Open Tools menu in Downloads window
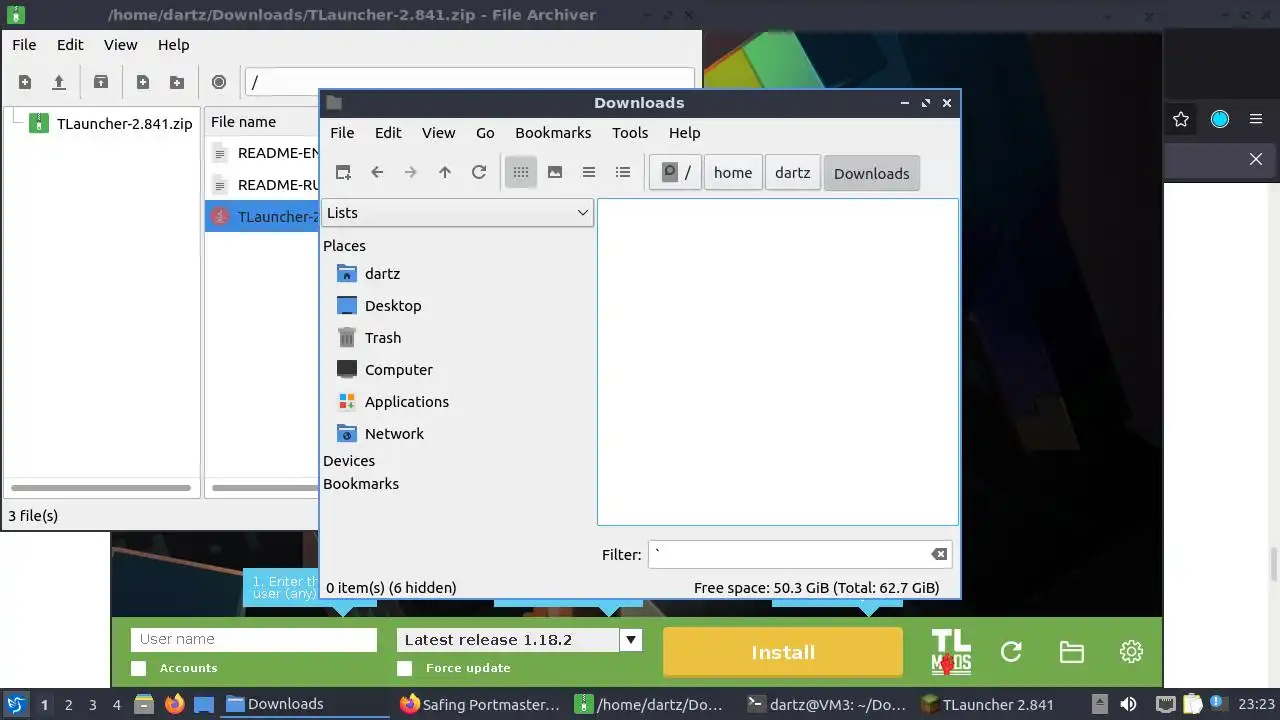Image resolution: width=1280 pixels, height=720 pixels. 630,133
